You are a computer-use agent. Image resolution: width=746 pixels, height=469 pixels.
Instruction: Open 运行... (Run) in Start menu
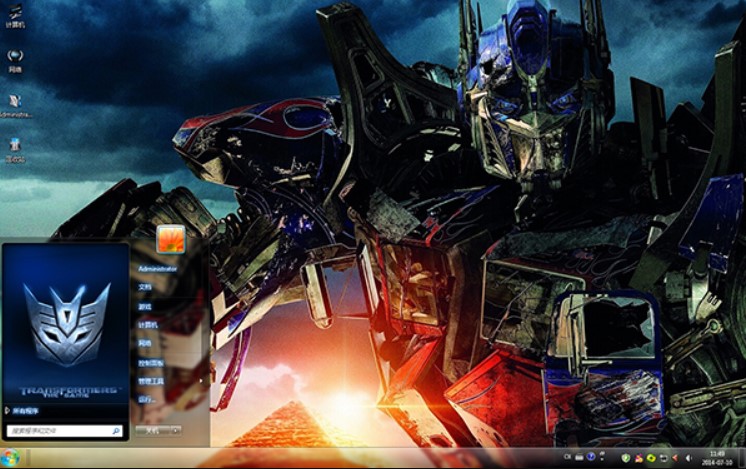[146, 400]
